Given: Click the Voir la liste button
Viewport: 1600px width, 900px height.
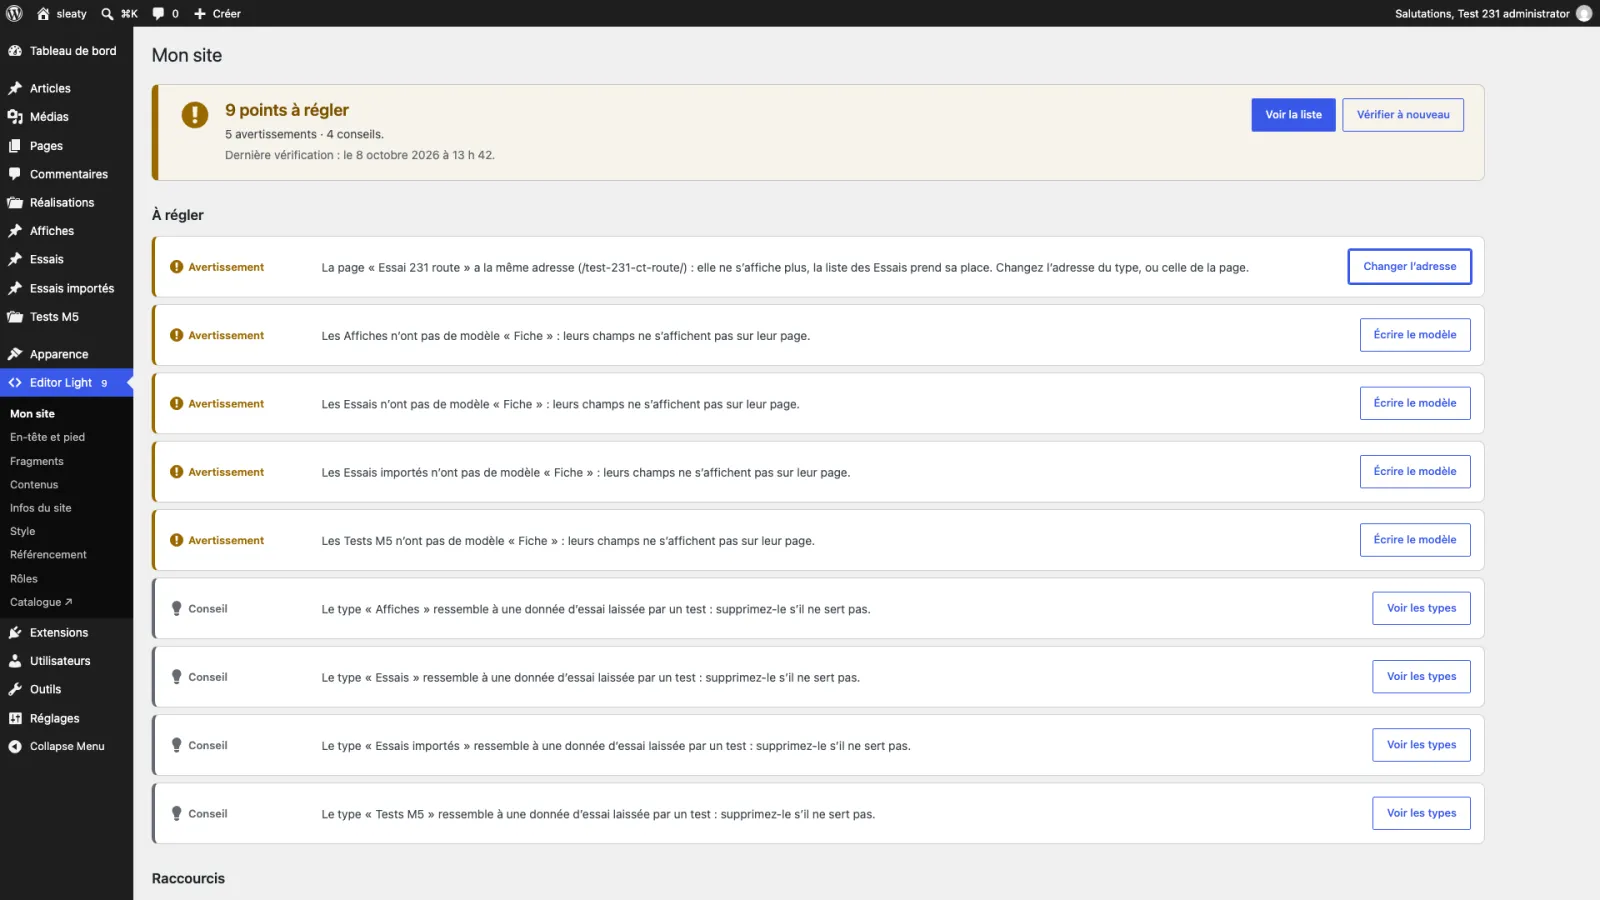Looking at the screenshot, I should click(1293, 115).
